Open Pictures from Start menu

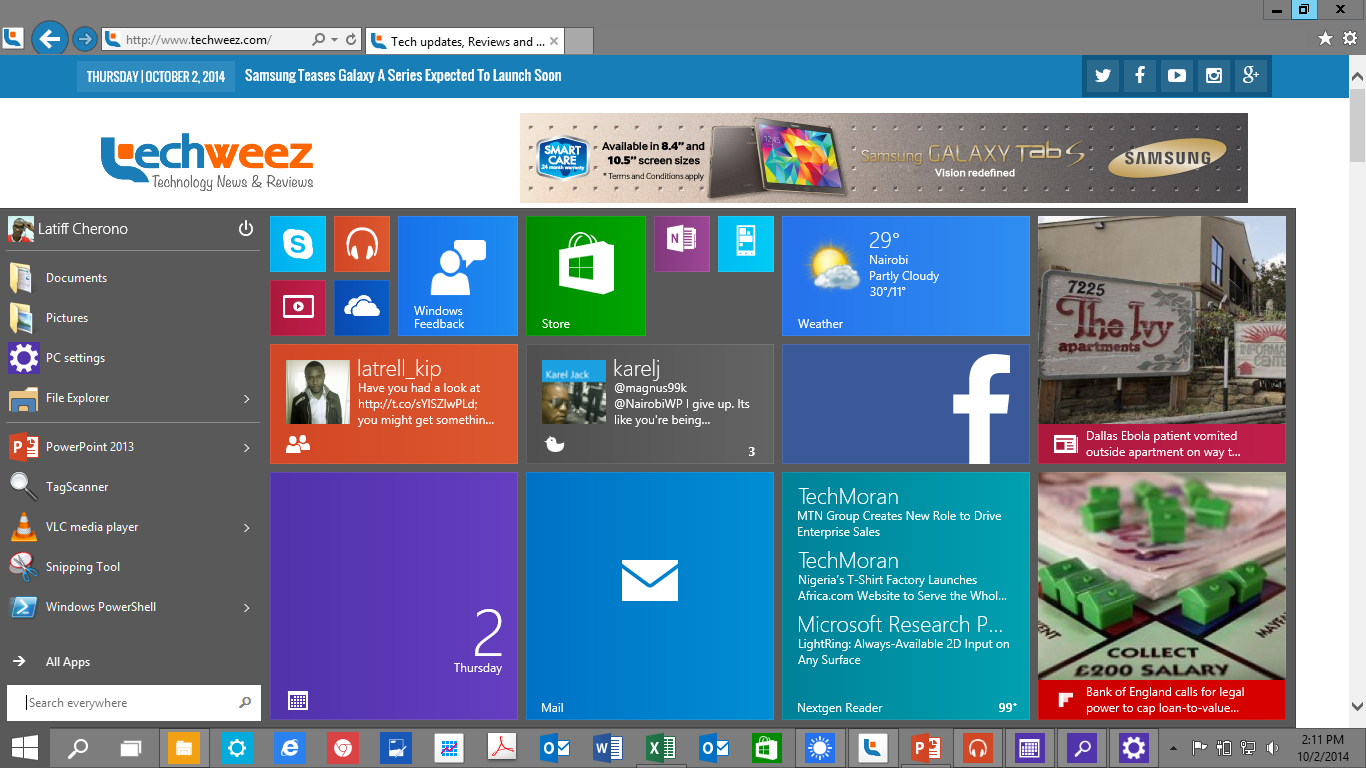(133, 318)
